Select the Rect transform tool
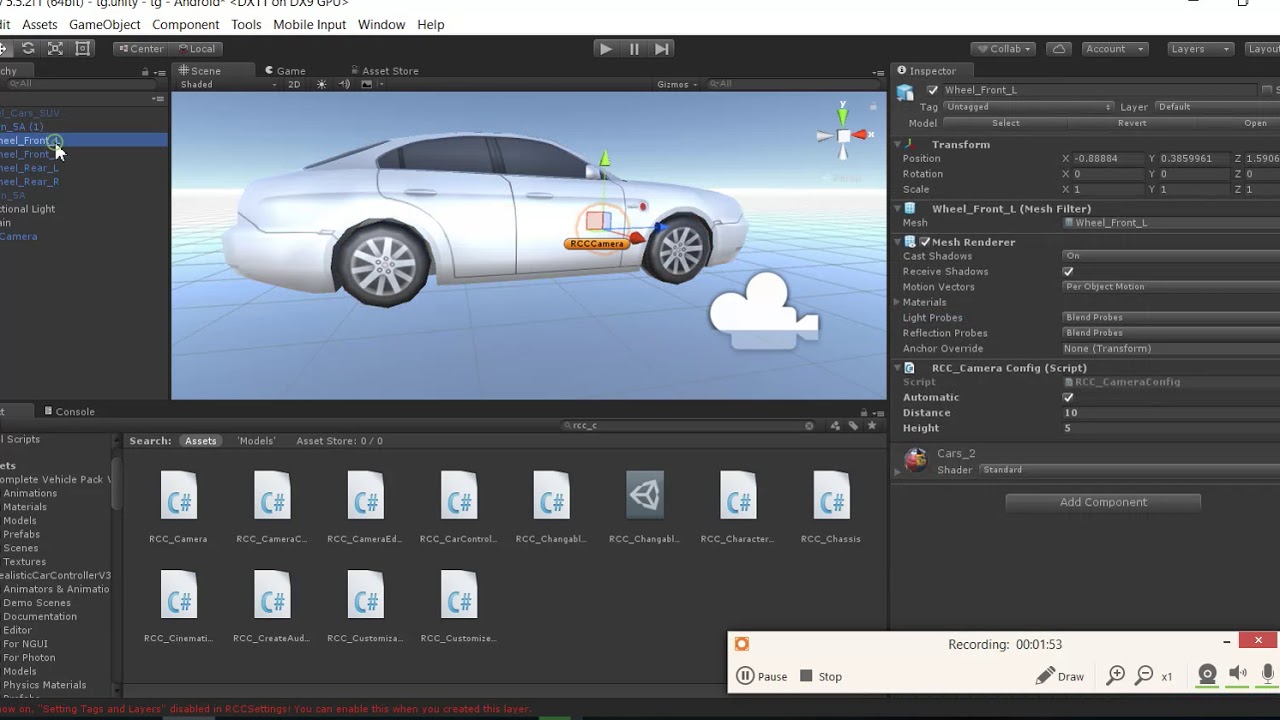 point(83,48)
